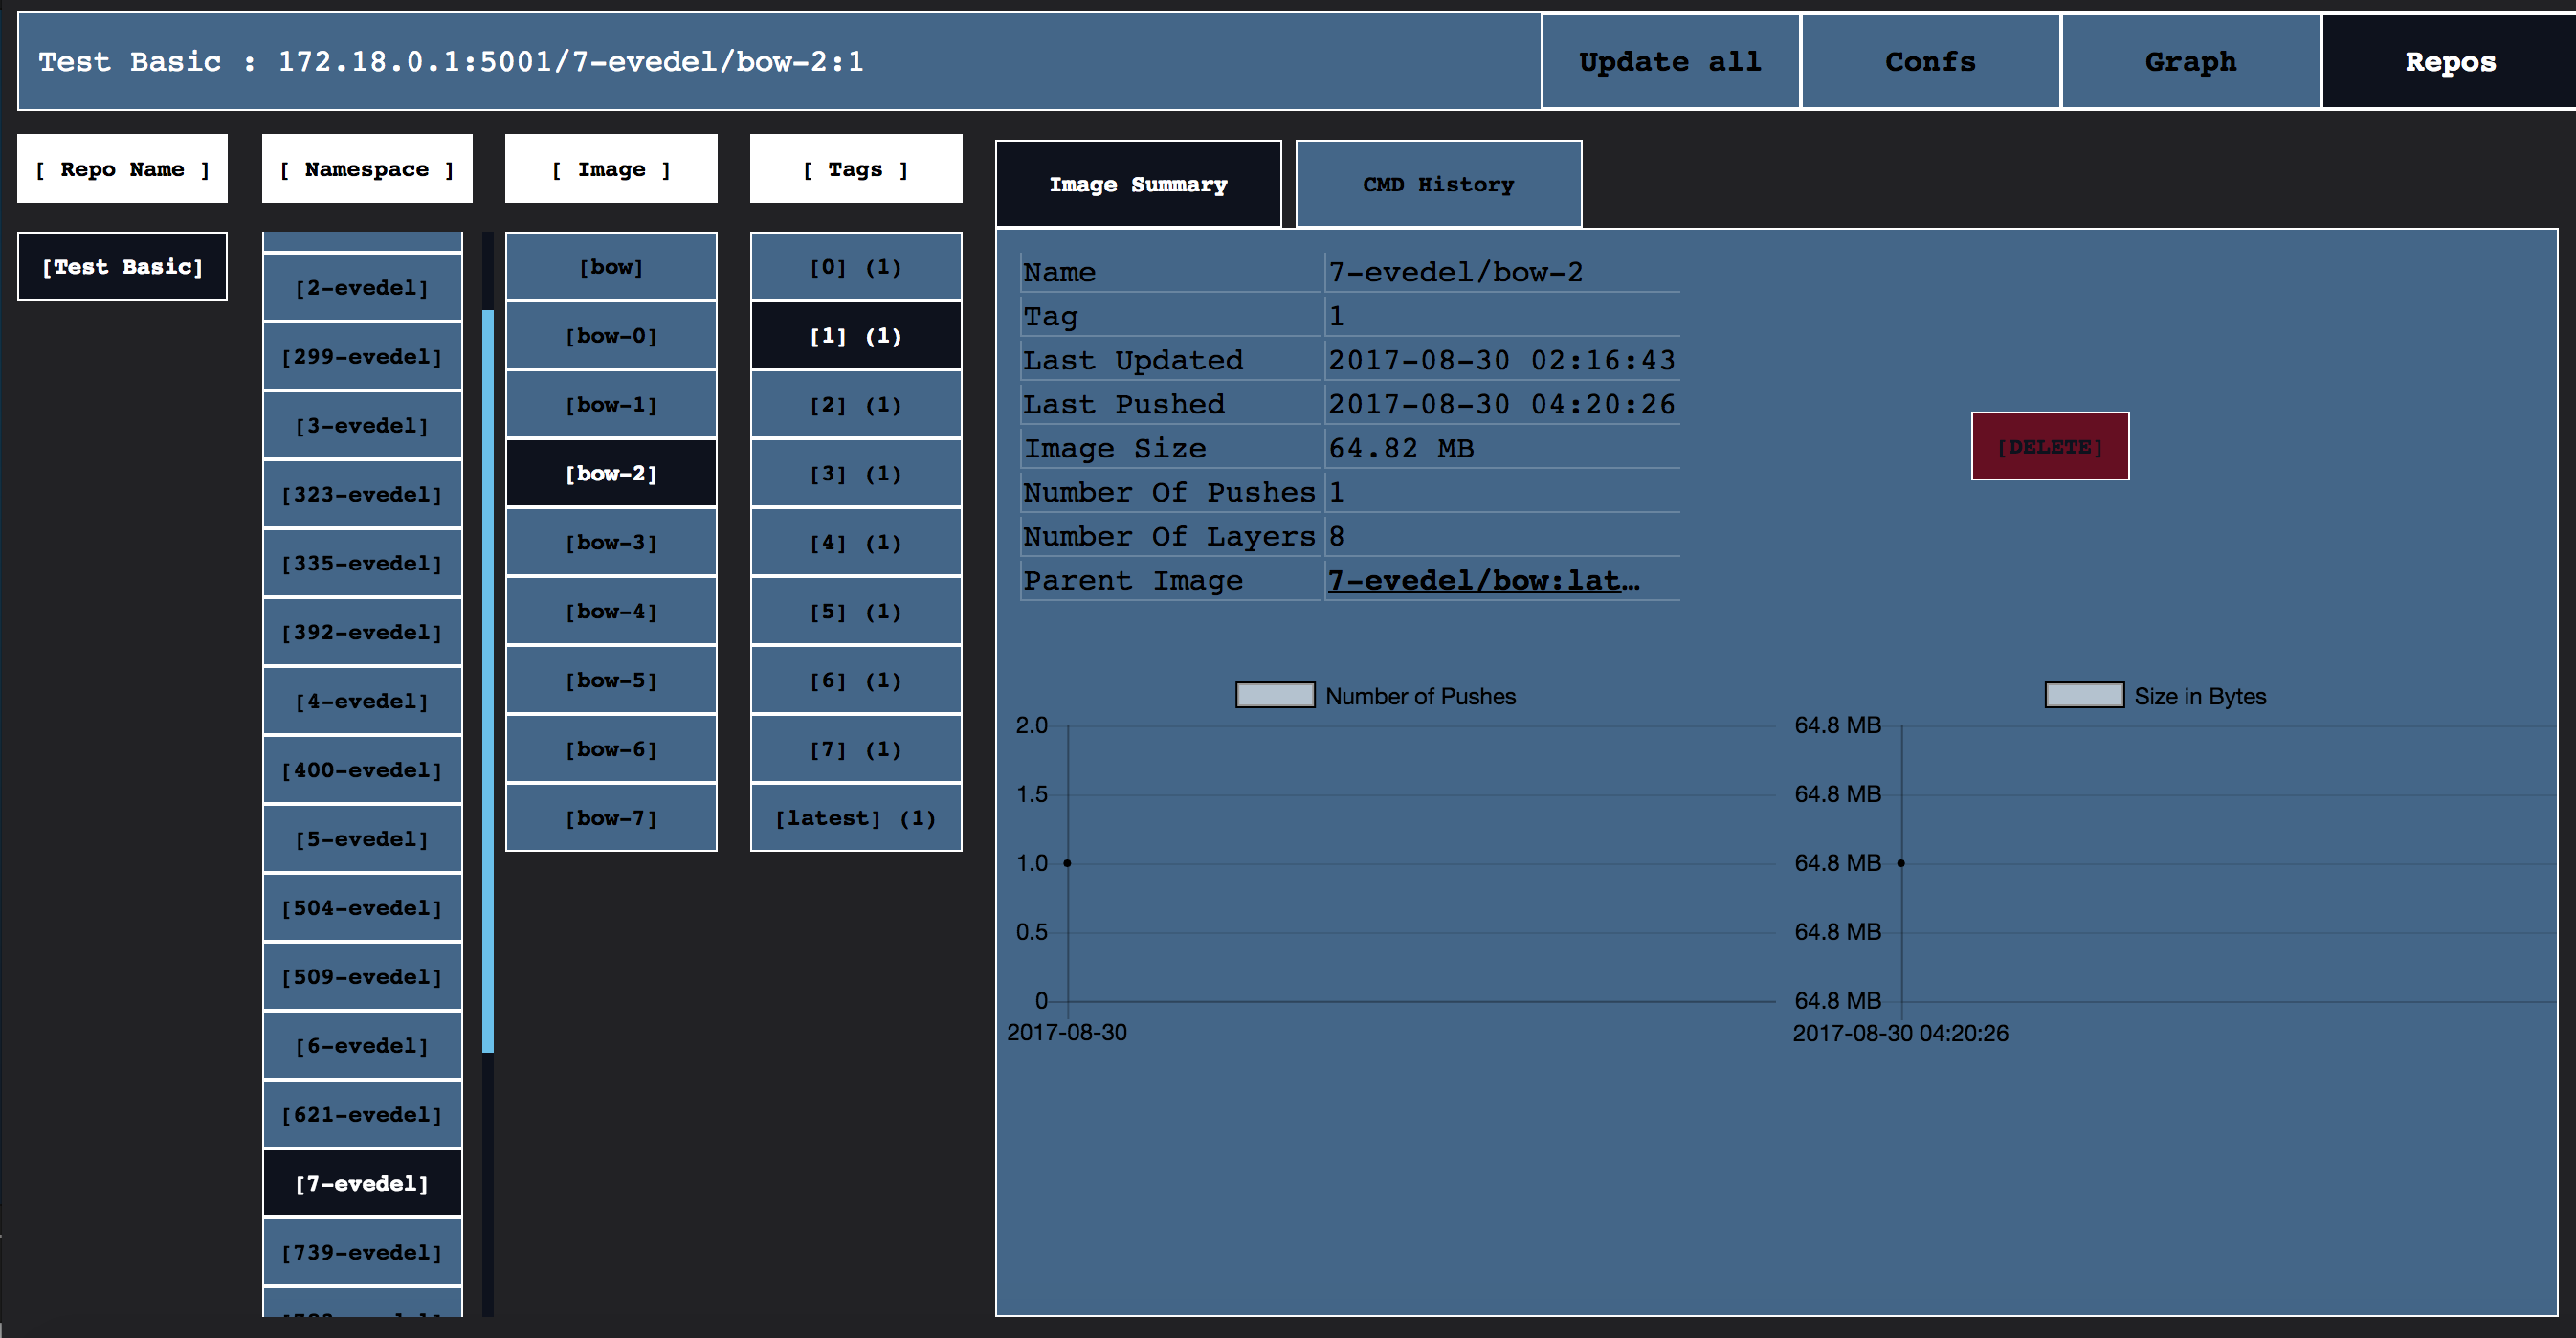Click the Number of Pushes legend swatch

click(1274, 696)
